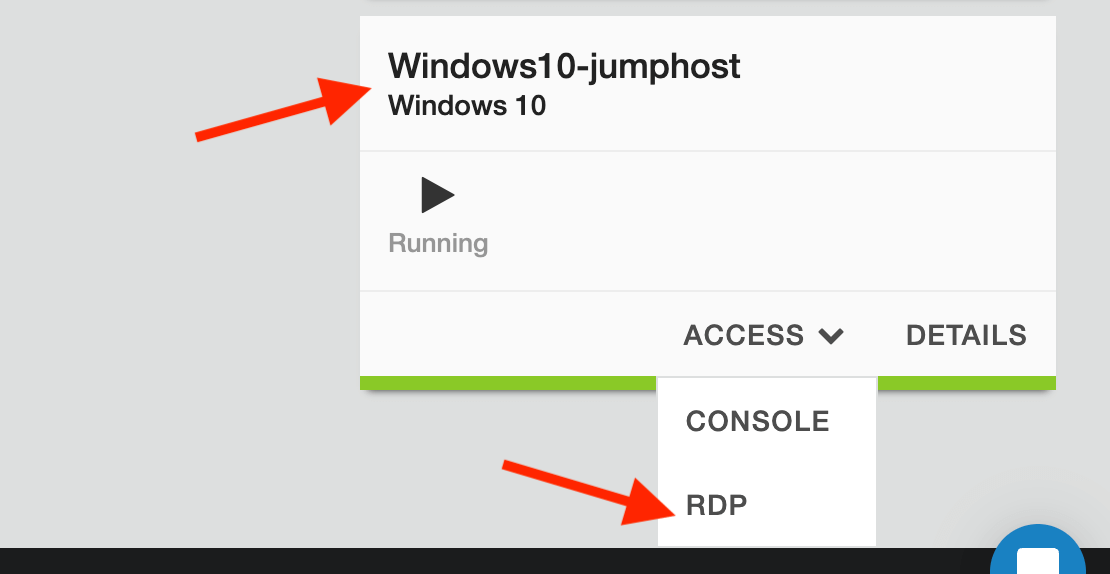Click the Windows10-jumphost machine title
This screenshot has height=574, width=1110.
pyautogui.click(x=564, y=66)
